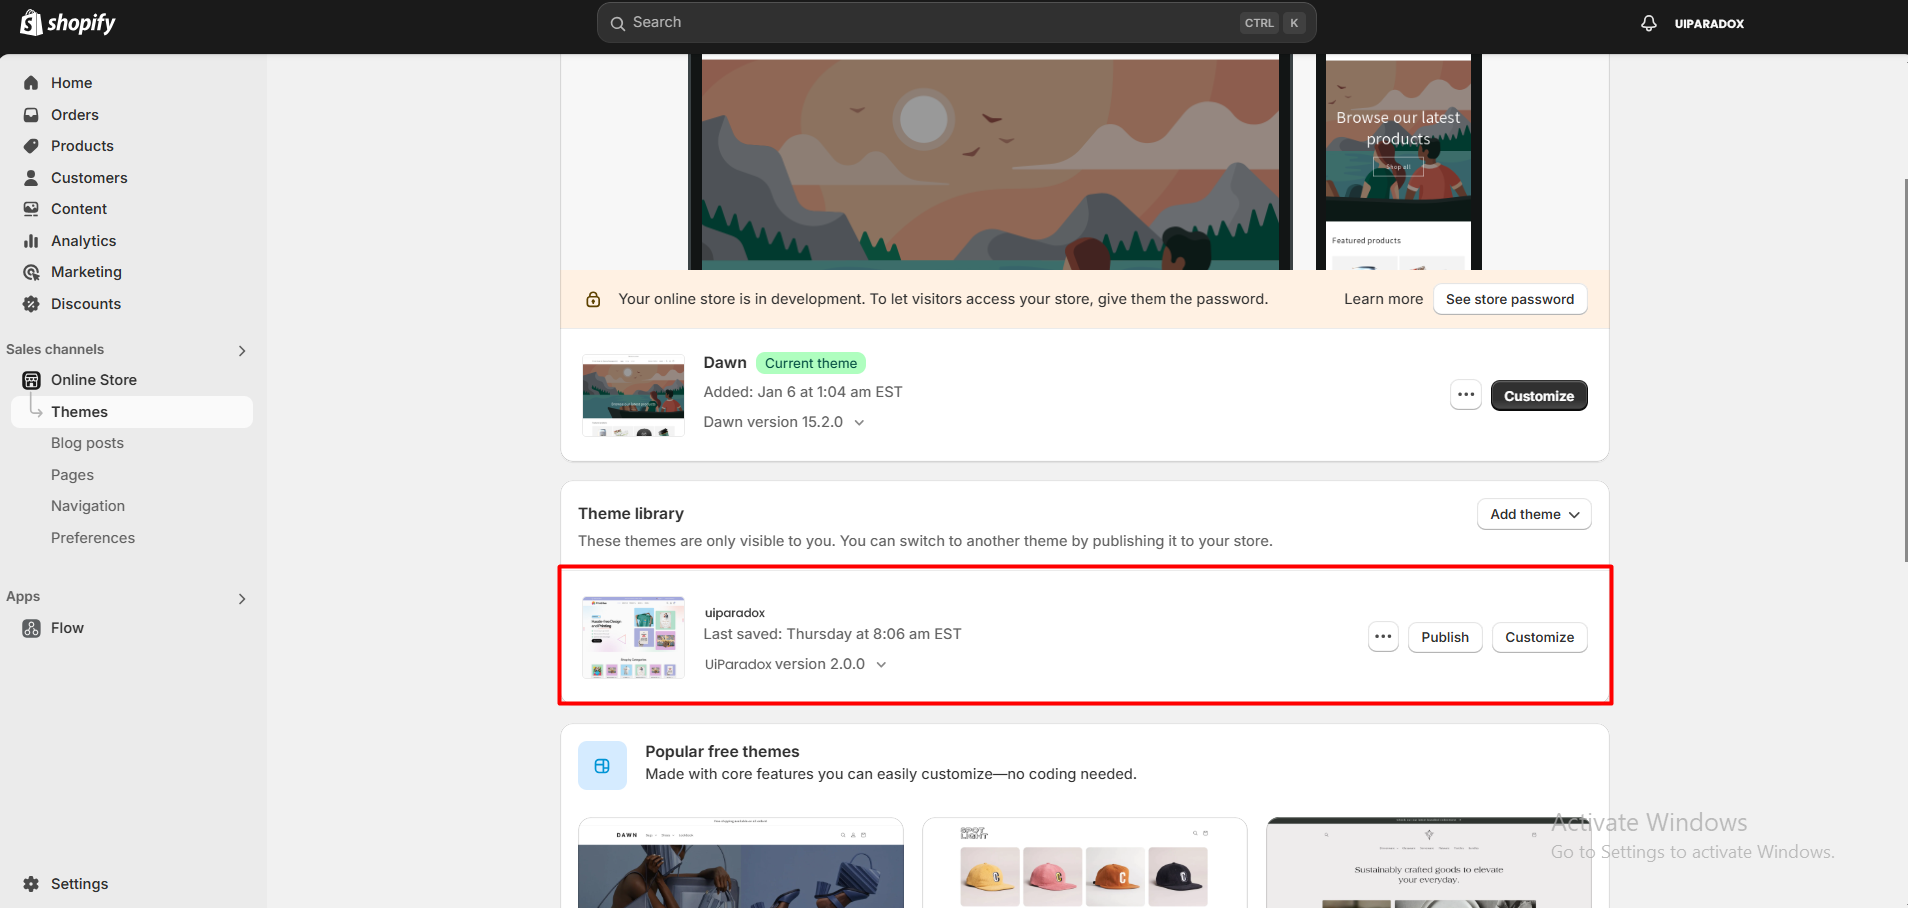The height and width of the screenshot is (908, 1908).
Task: Open the Orders page
Action: [x=75, y=115]
